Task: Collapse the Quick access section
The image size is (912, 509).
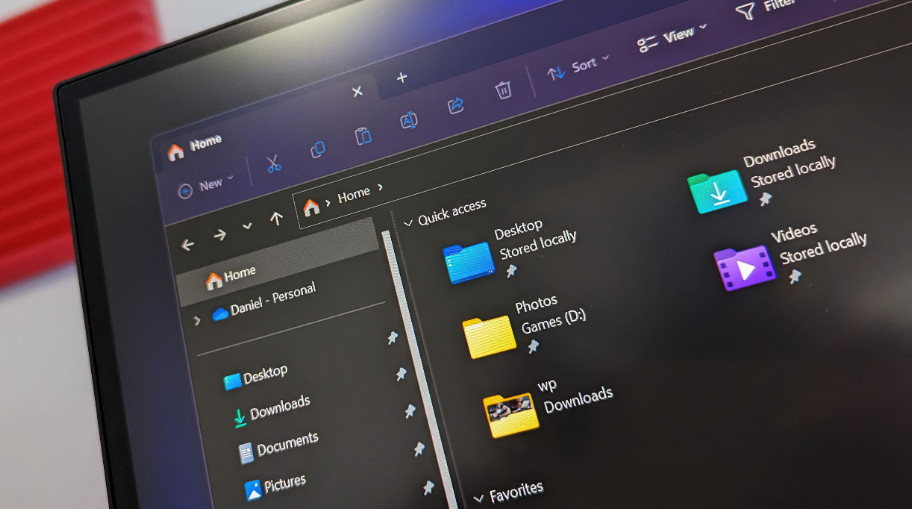Action: (408, 222)
